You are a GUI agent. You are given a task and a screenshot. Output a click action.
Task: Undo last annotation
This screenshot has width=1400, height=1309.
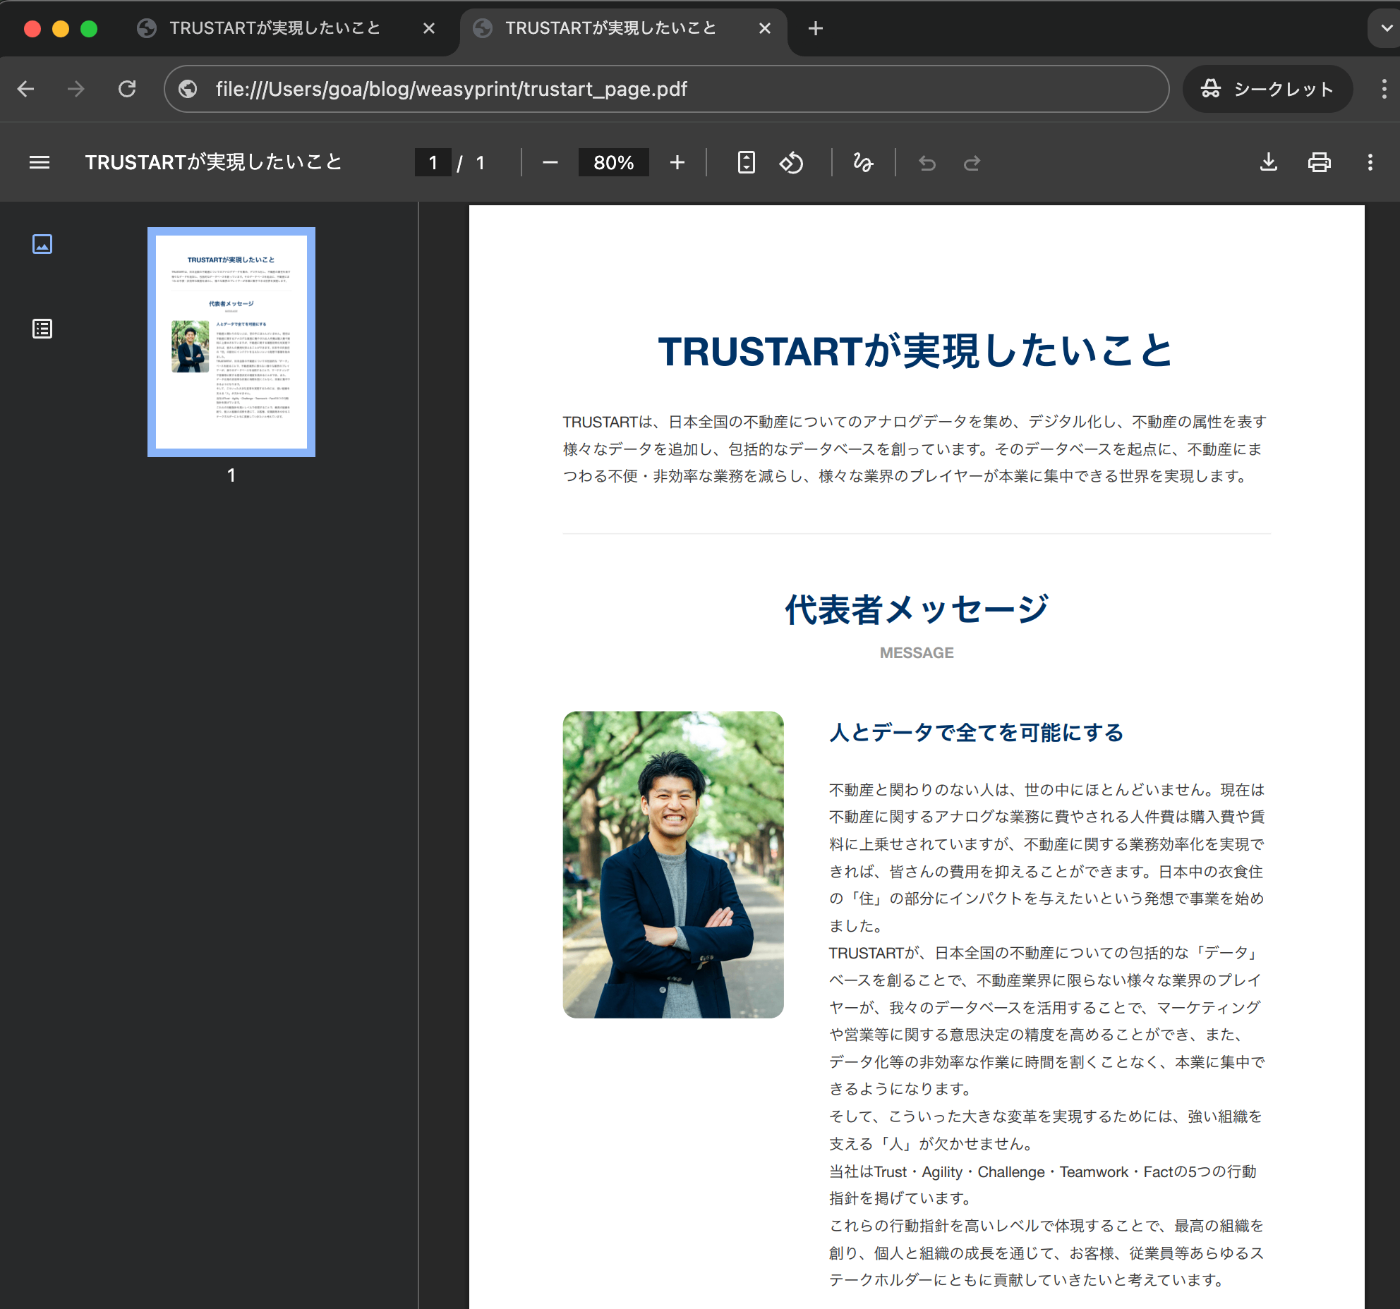[927, 162]
